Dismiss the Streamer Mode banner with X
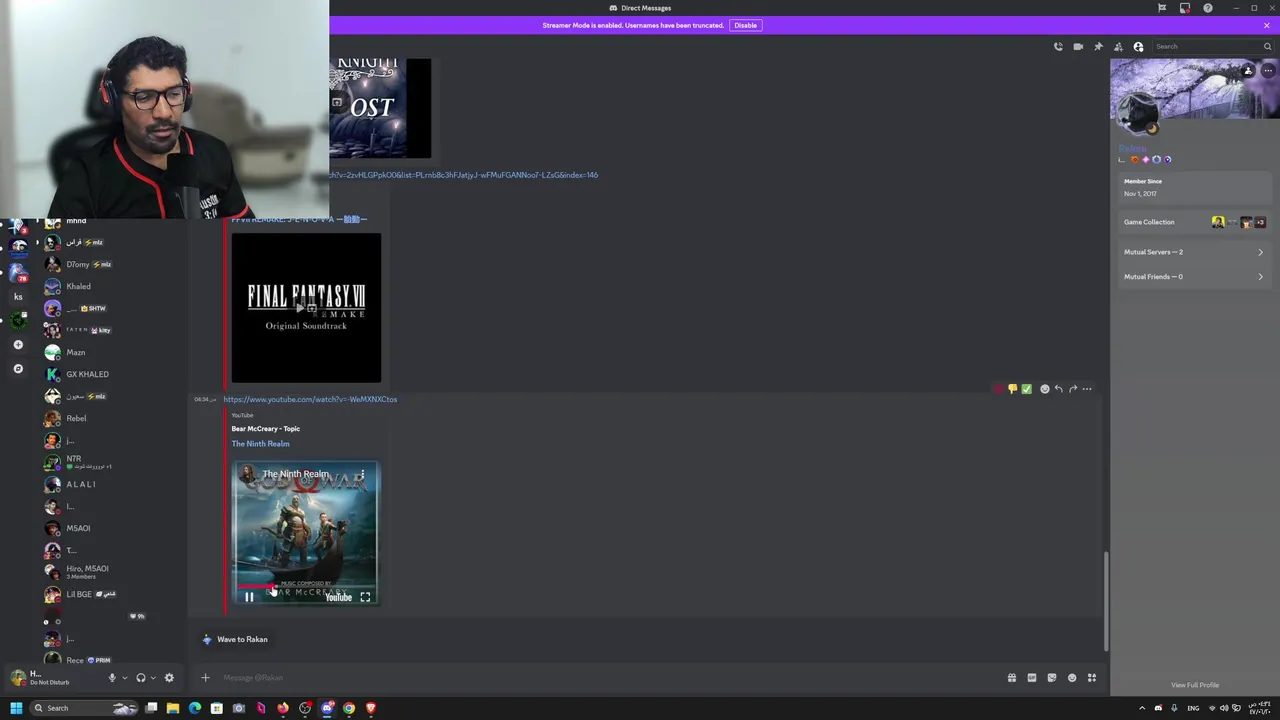Image resolution: width=1280 pixels, height=720 pixels. click(x=1267, y=25)
